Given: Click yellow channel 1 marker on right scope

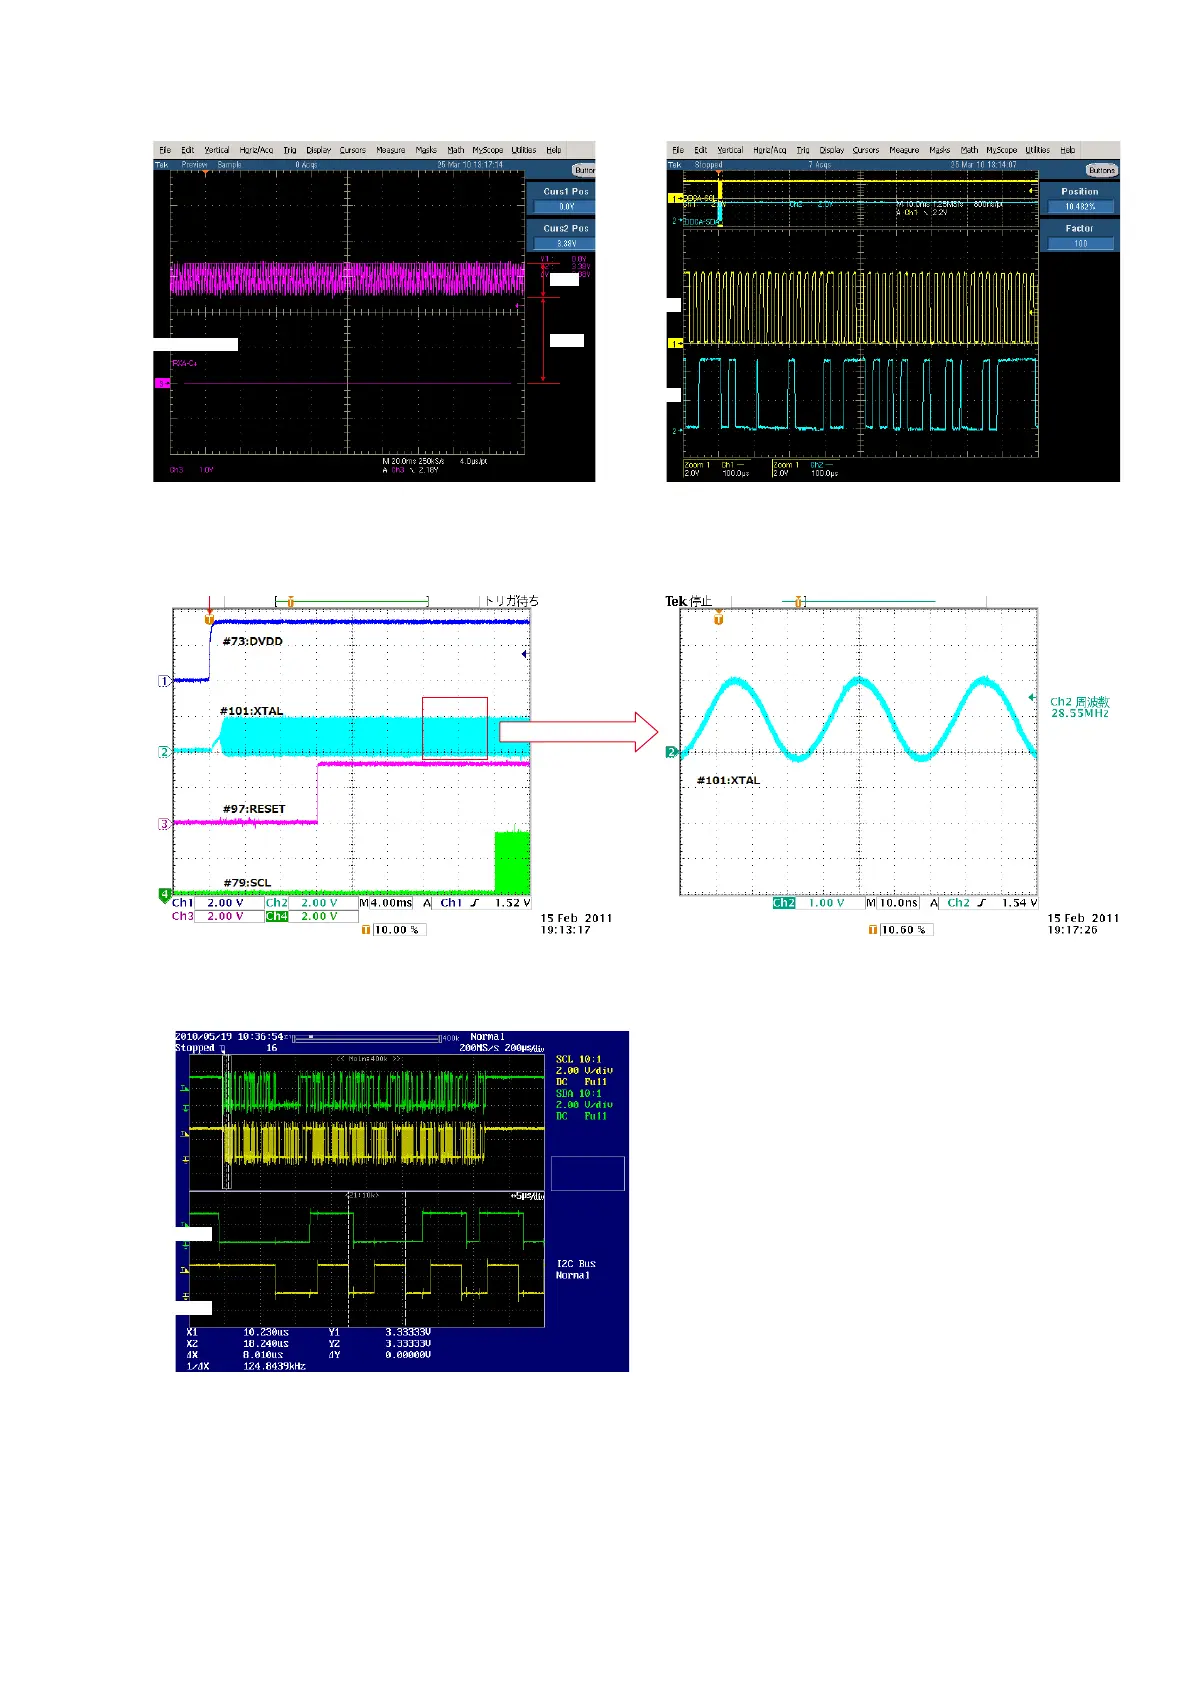Looking at the screenshot, I should 675,343.
